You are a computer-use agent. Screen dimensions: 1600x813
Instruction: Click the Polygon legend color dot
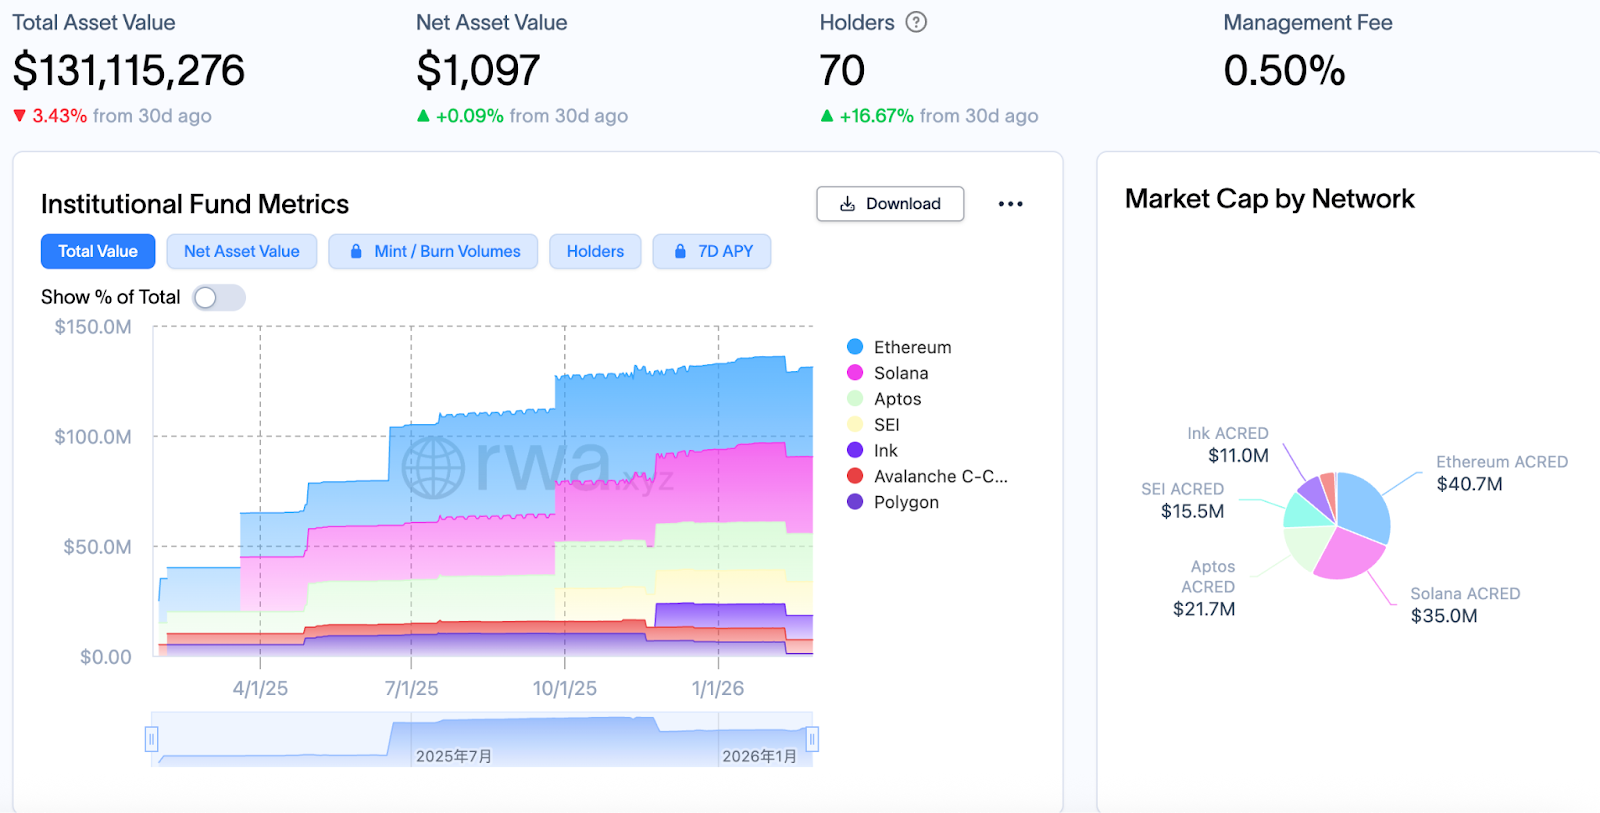[x=855, y=502]
